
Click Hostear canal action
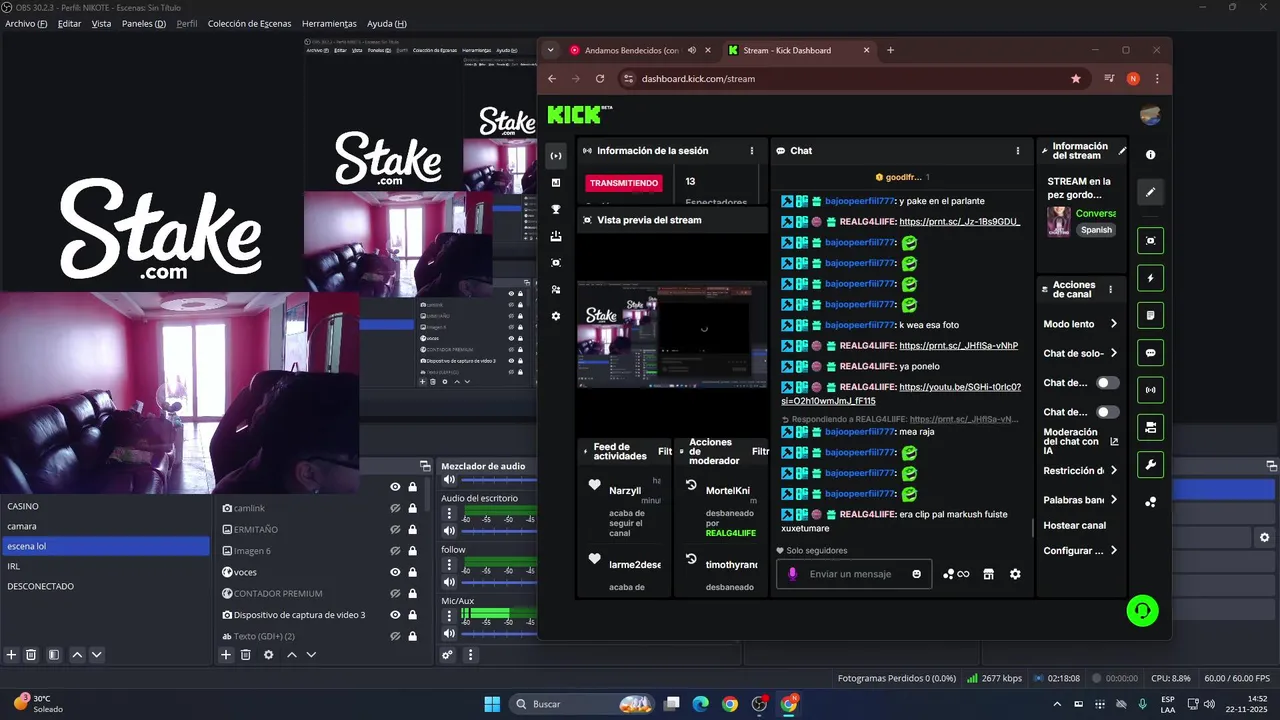(x=1074, y=525)
